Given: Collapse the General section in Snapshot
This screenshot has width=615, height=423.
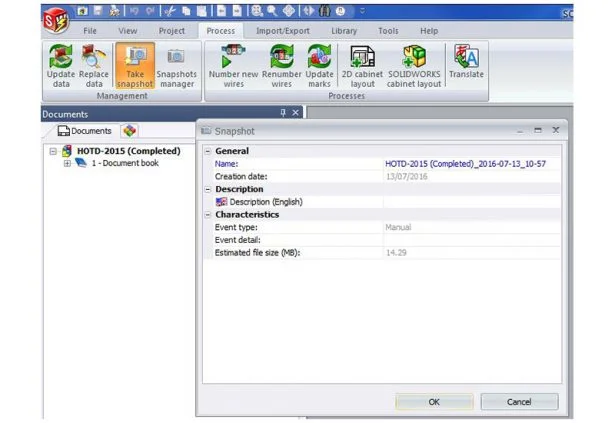Looking at the screenshot, I should tap(208, 151).
